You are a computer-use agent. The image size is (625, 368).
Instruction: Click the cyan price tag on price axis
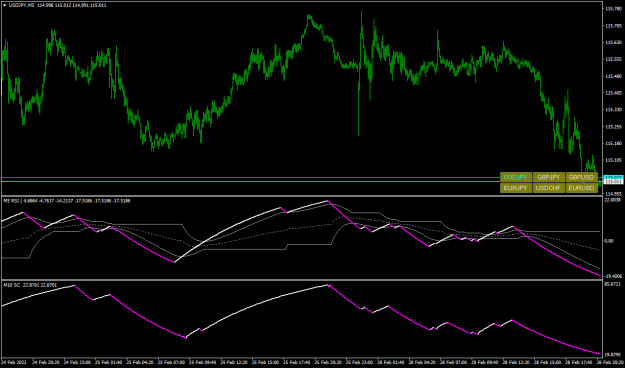point(614,177)
